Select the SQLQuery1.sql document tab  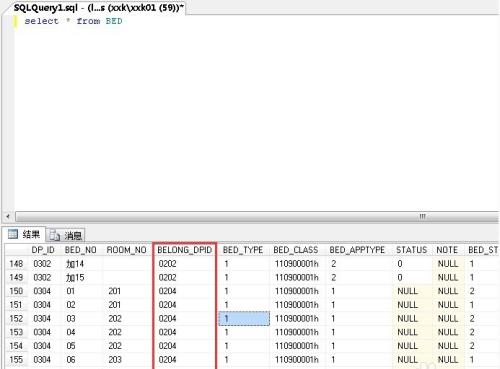click(x=98, y=7)
